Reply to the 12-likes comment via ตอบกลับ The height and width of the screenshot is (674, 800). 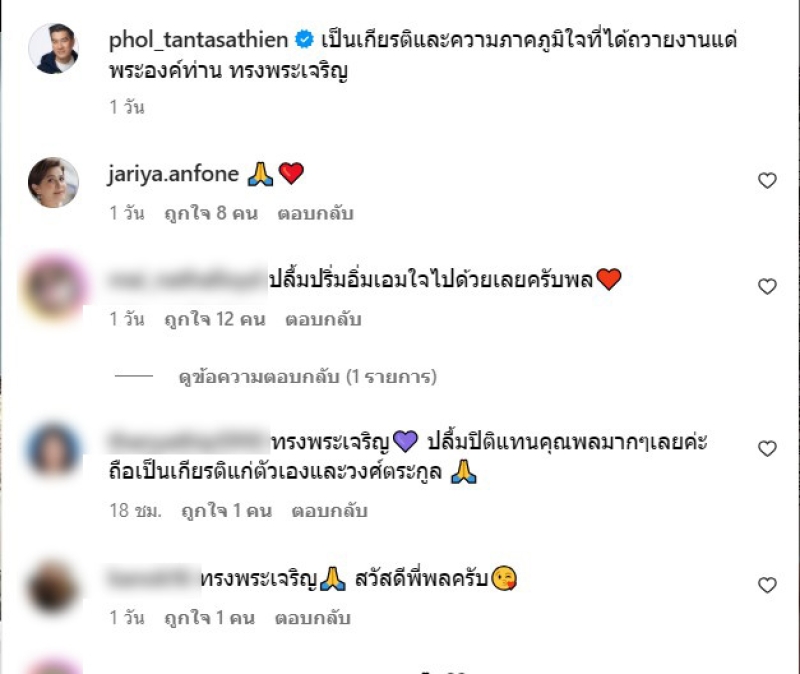click(x=323, y=319)
